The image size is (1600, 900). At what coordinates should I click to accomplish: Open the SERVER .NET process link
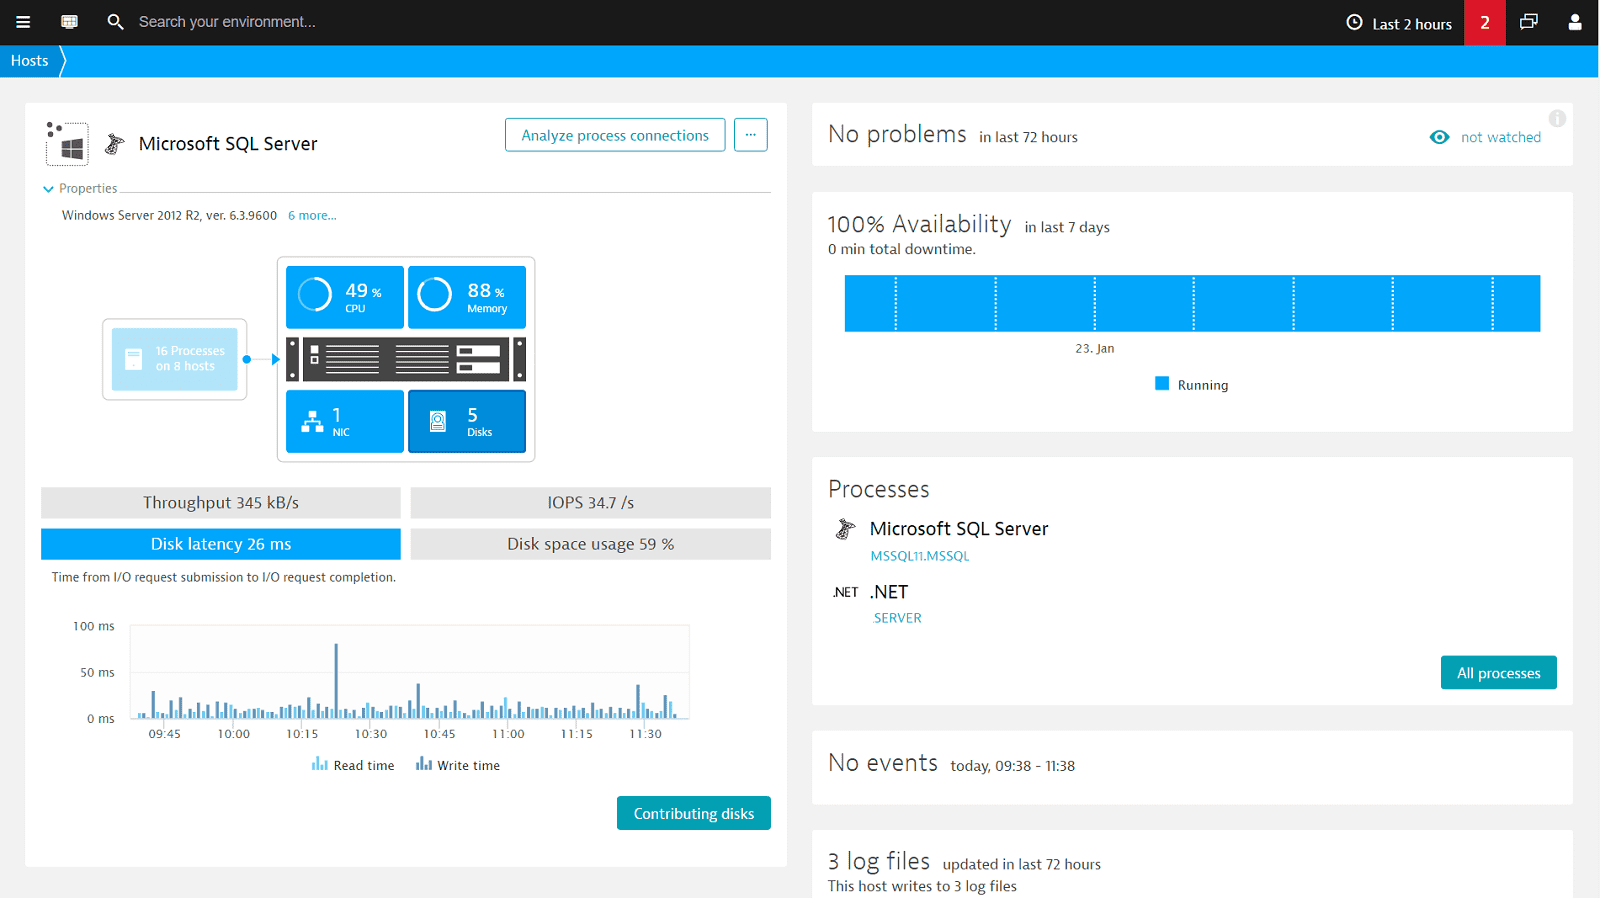tap(898, 618)
